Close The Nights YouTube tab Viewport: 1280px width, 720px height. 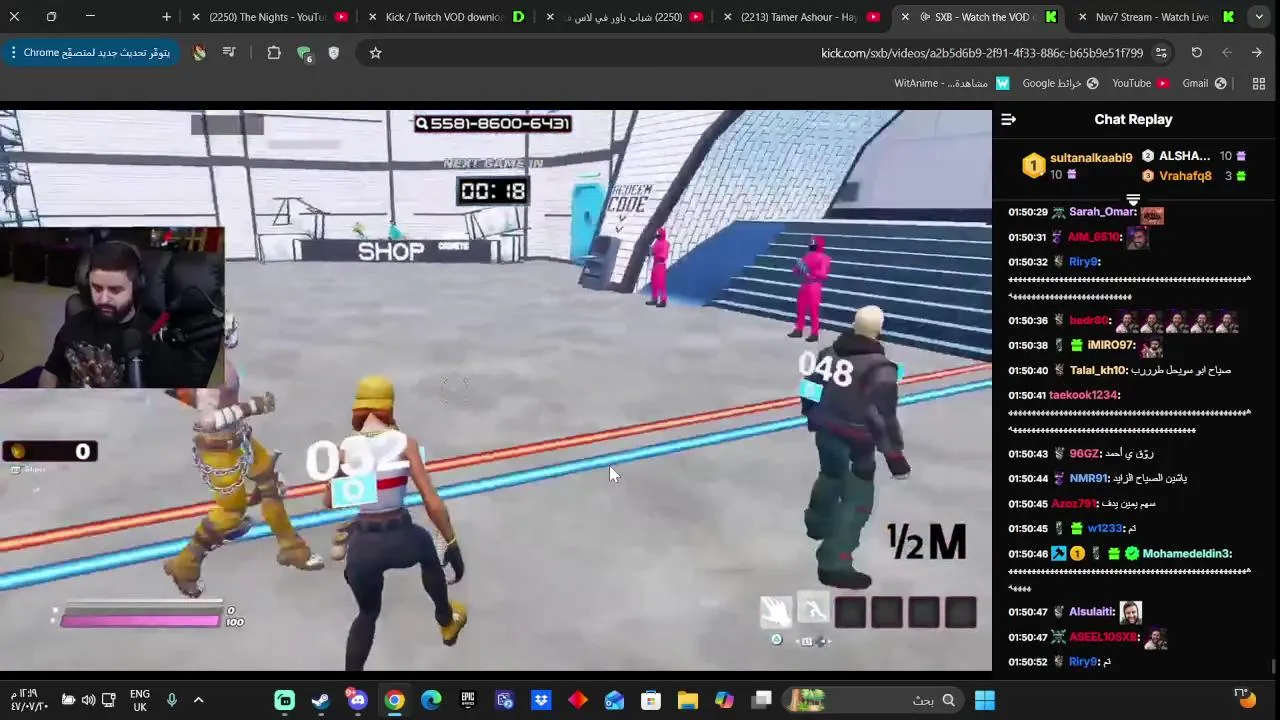coord(195,17)
